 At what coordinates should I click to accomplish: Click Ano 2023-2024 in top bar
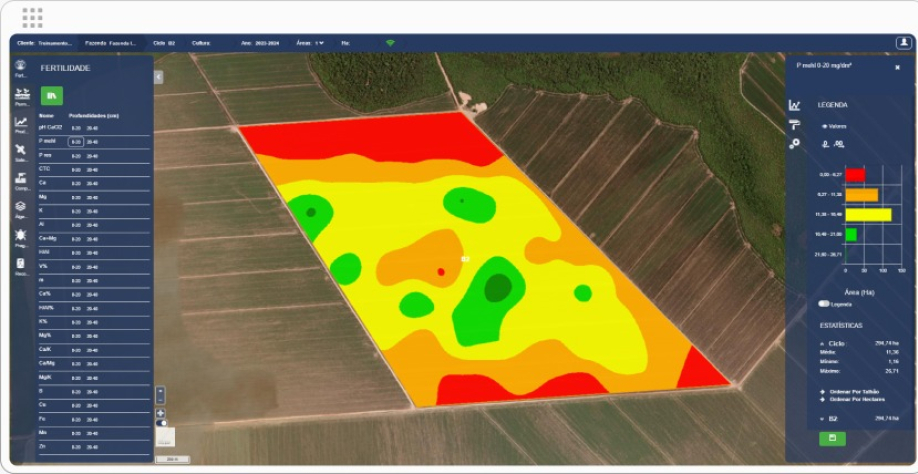[x=262, y=43]
